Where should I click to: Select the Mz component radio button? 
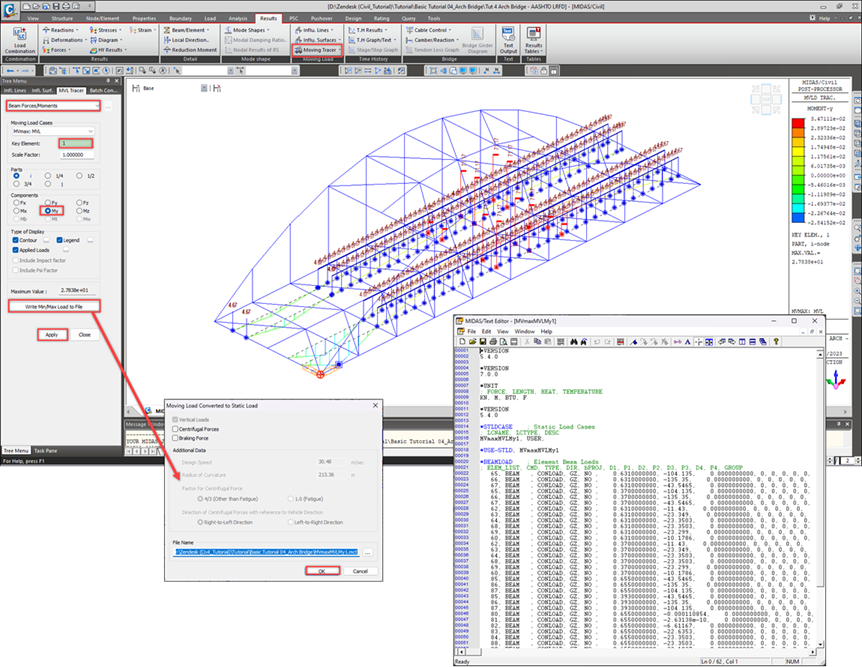tap(79, 211)
